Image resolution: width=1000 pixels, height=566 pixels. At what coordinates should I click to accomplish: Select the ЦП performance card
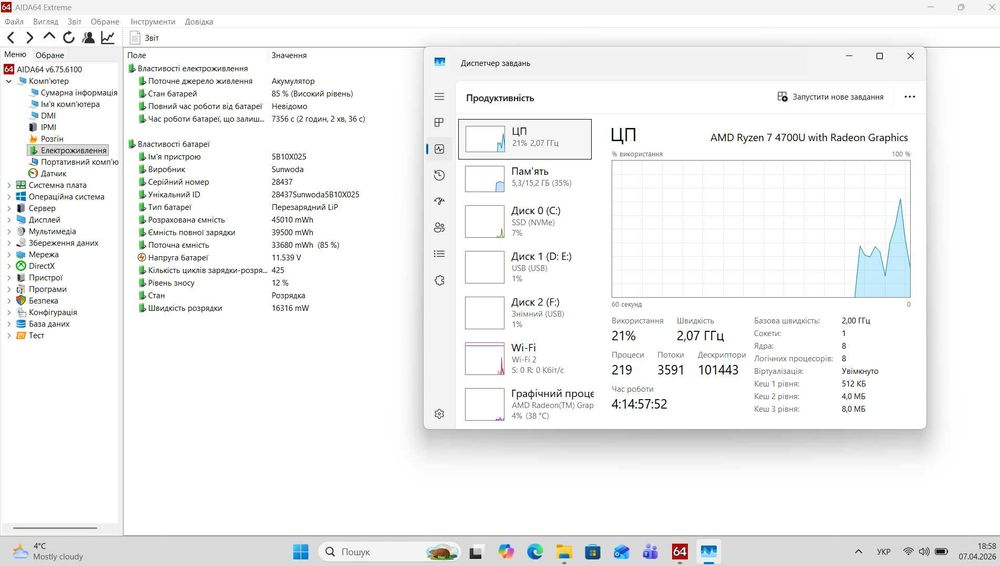point(525,139)
